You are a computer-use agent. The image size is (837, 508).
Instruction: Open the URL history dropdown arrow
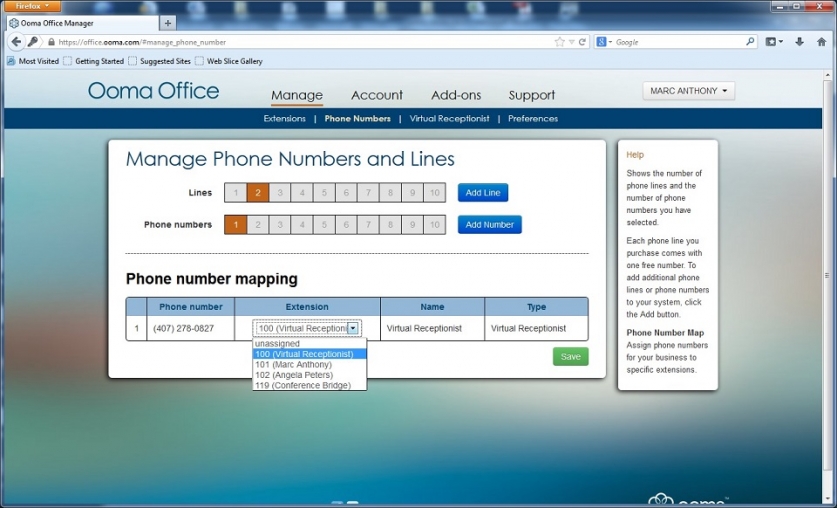(x=571, y=42)
